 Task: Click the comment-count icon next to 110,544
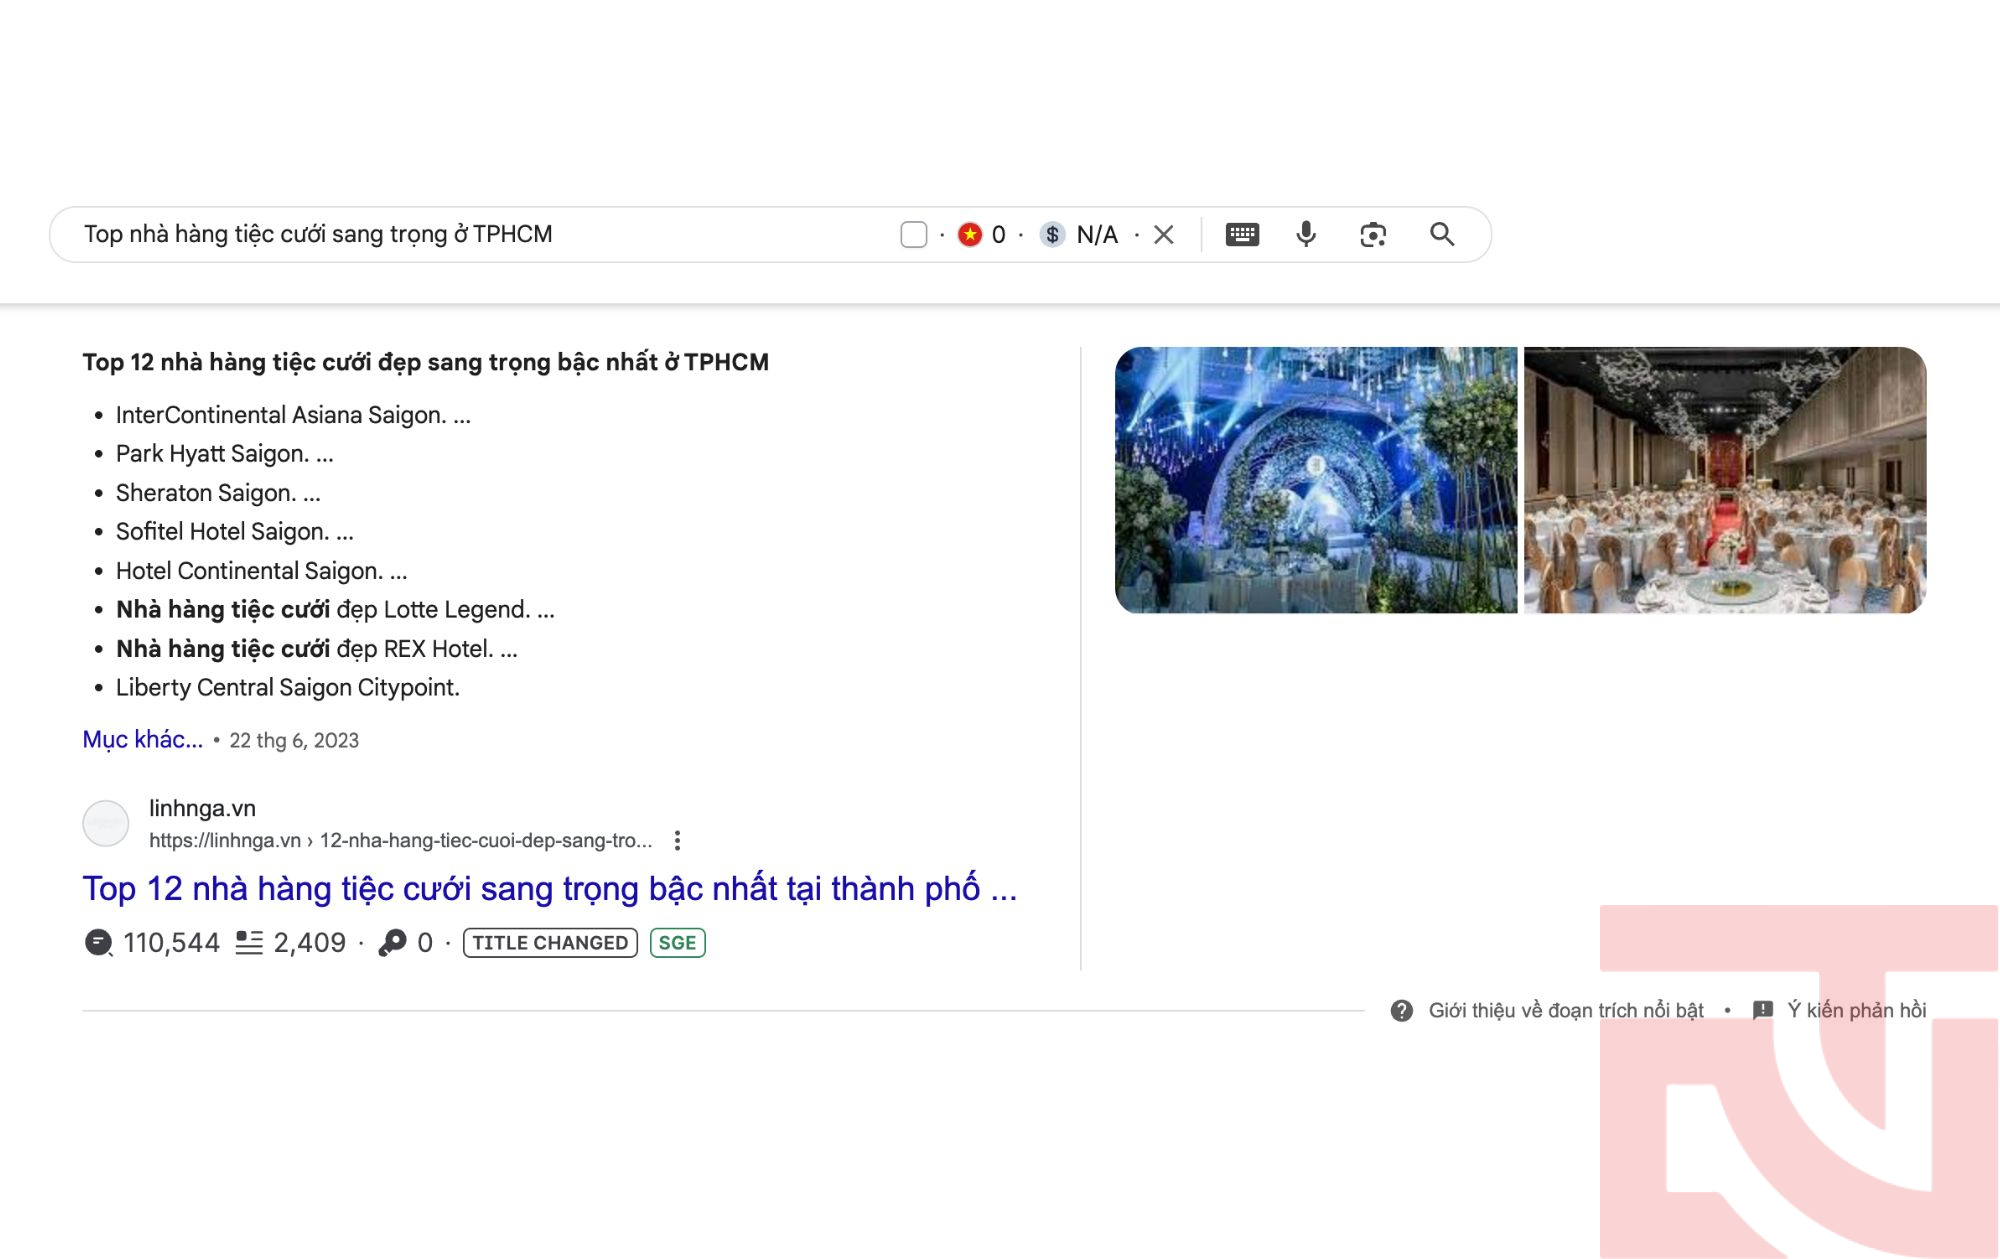click(98, 943)
